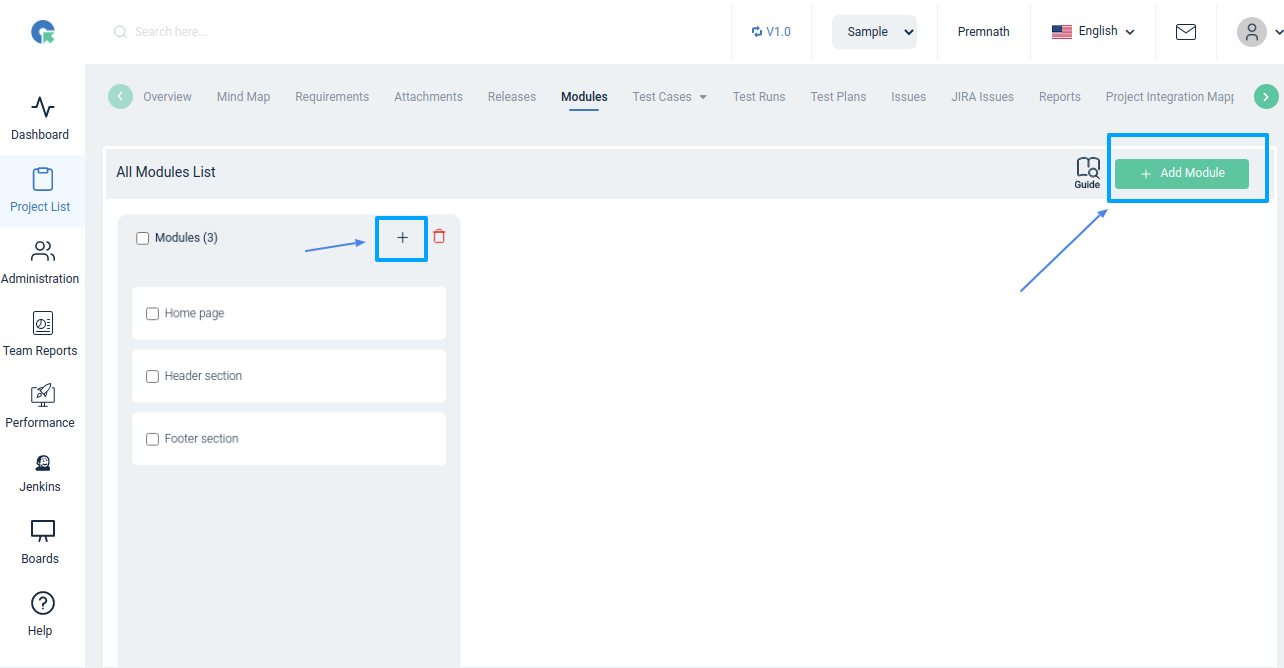Toggle the Modules (3) select-all checkbox
The image size is (1284, 668).
click(143, 238)
